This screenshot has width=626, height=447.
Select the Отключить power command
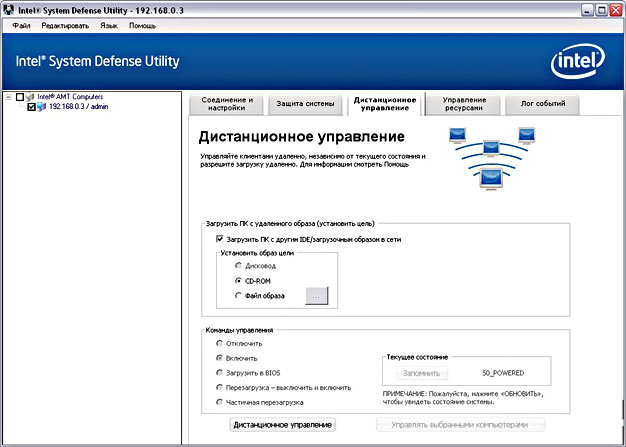point(220,343)
